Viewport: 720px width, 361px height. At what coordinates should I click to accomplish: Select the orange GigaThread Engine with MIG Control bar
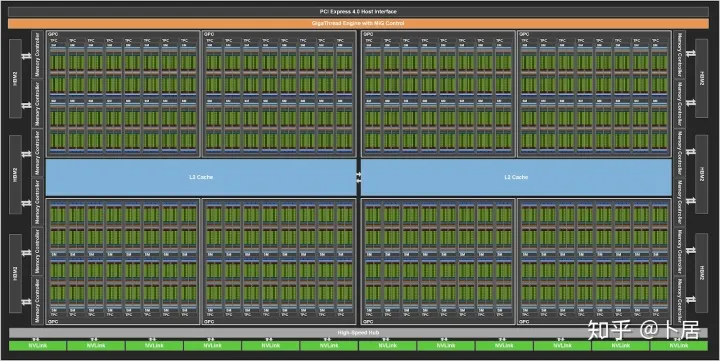click(358, 23)
